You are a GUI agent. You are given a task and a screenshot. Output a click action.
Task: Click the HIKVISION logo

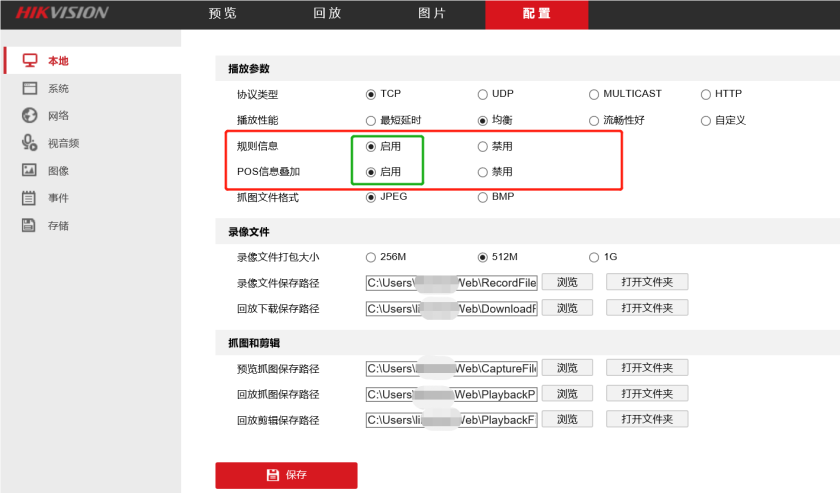[x=62, y=14]
